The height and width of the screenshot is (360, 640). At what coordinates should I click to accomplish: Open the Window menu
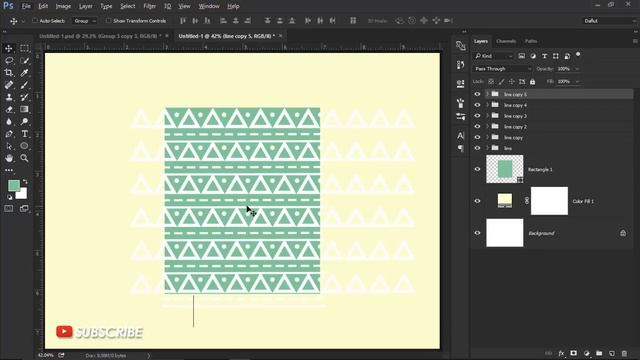[209, 6]
